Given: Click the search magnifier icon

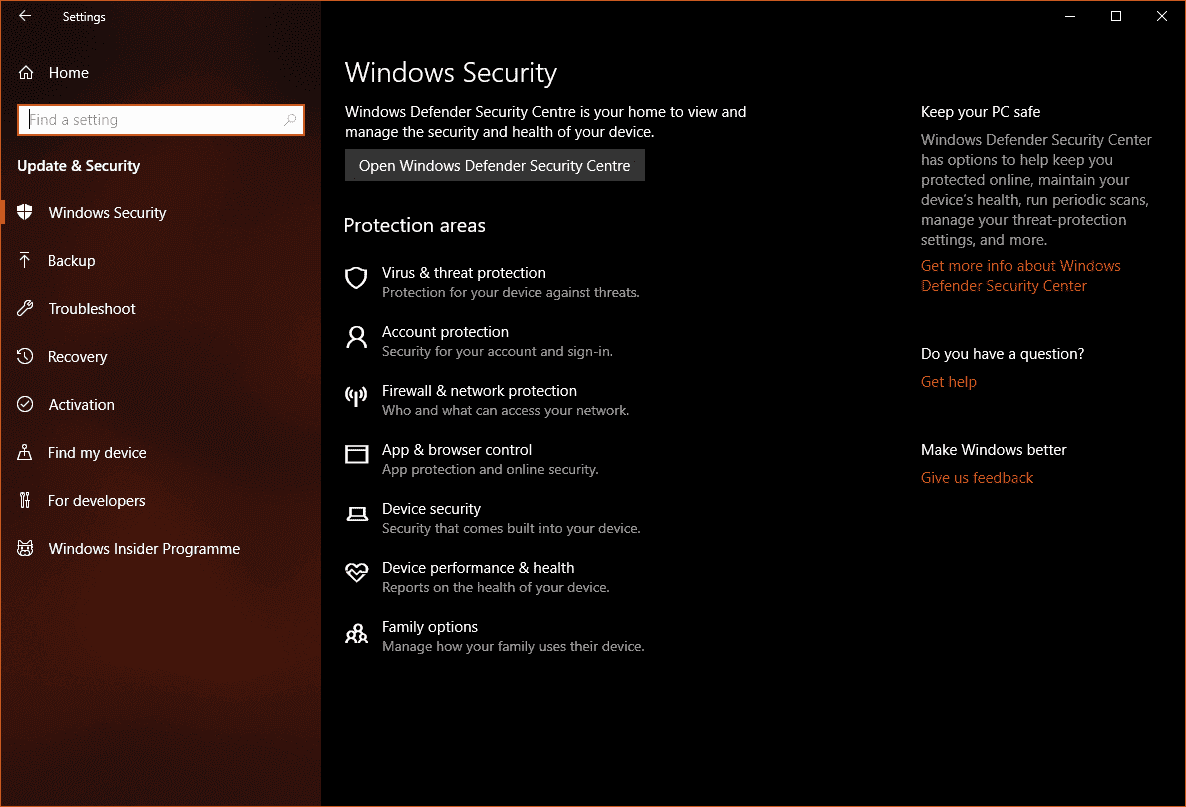Looking at the screenshot, I should tap(290, 119).
